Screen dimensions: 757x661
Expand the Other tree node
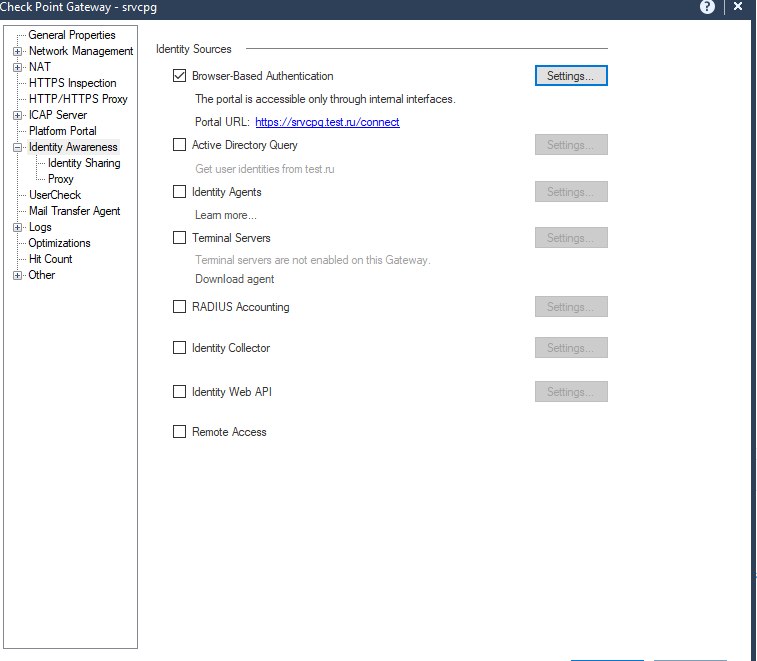click(x=17, y=275)
